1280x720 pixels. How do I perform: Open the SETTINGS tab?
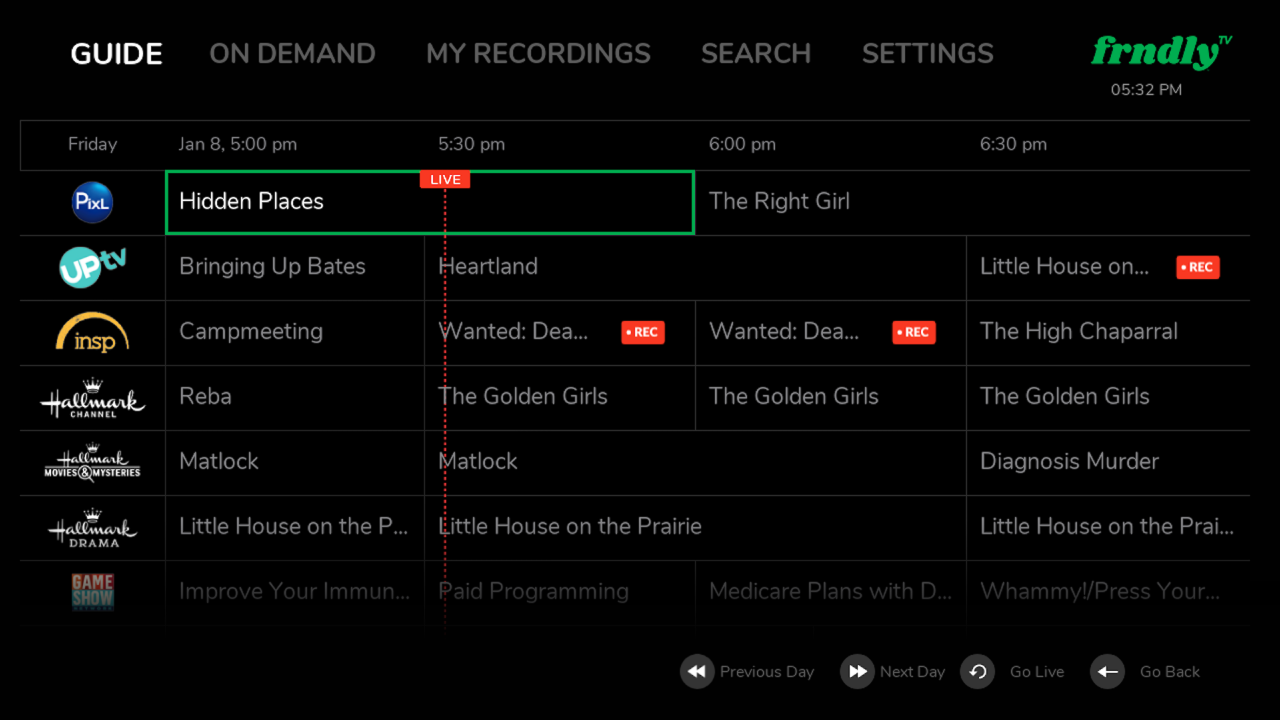coord(928,54)
